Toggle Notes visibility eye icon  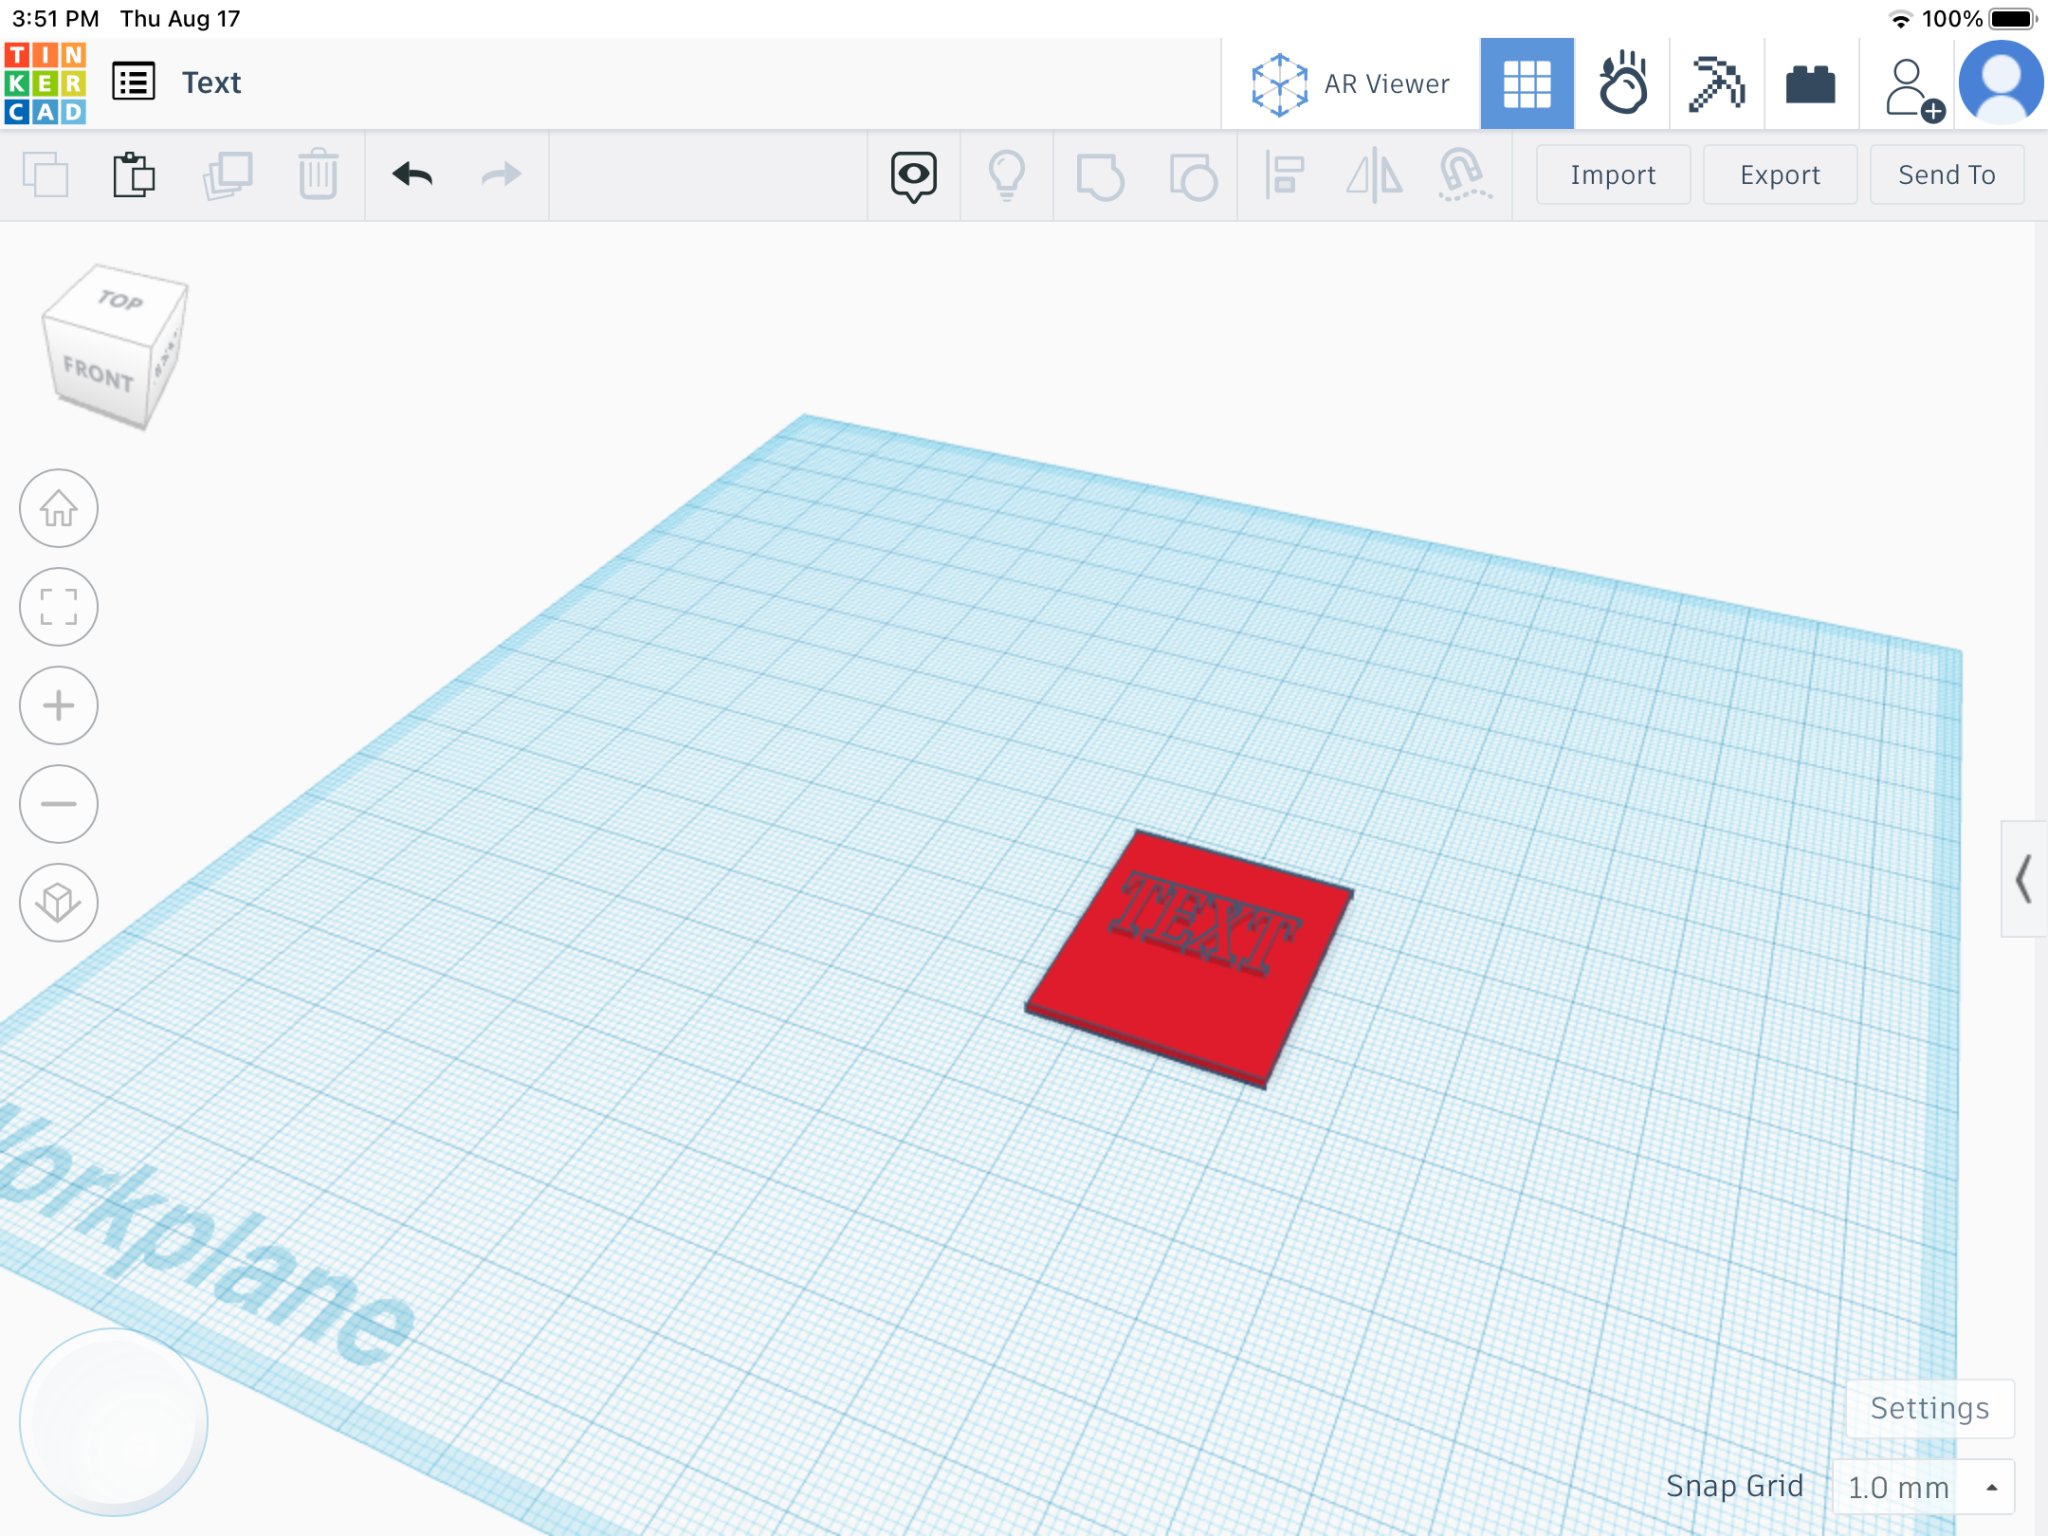pyautogui.click(x=913, y=176)
